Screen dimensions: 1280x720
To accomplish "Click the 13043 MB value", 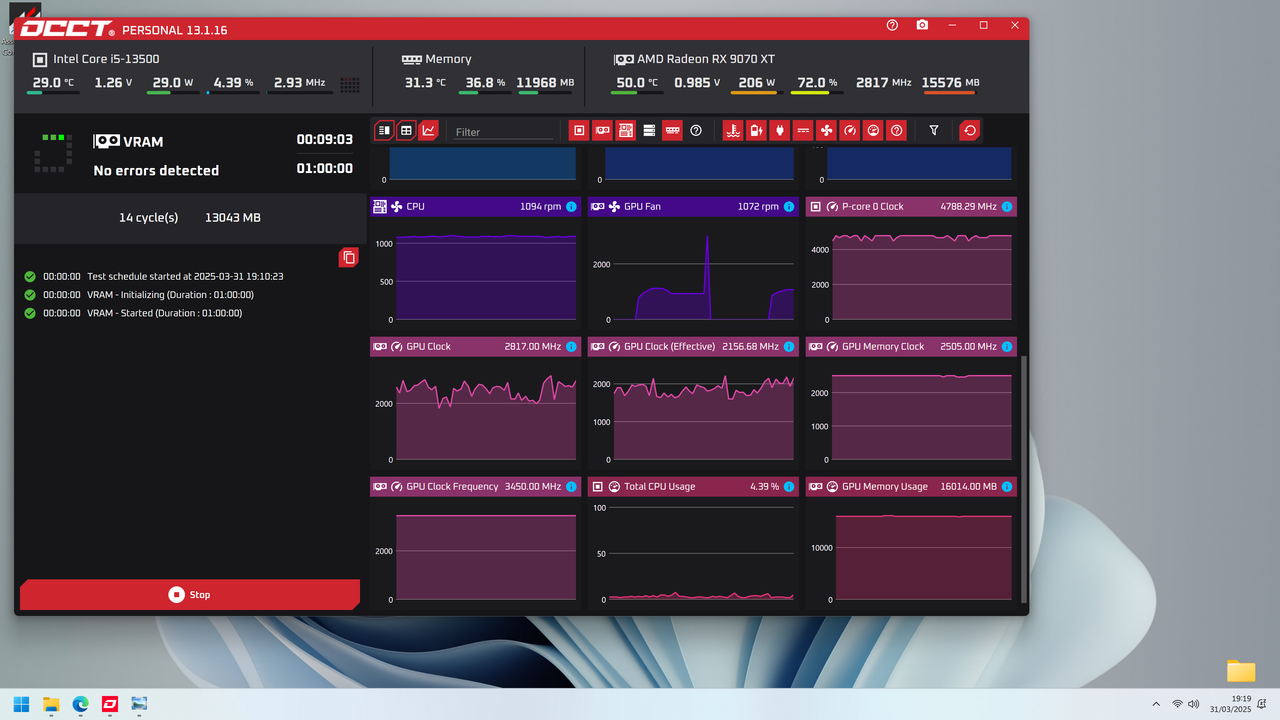I will (x=232, y=217).
